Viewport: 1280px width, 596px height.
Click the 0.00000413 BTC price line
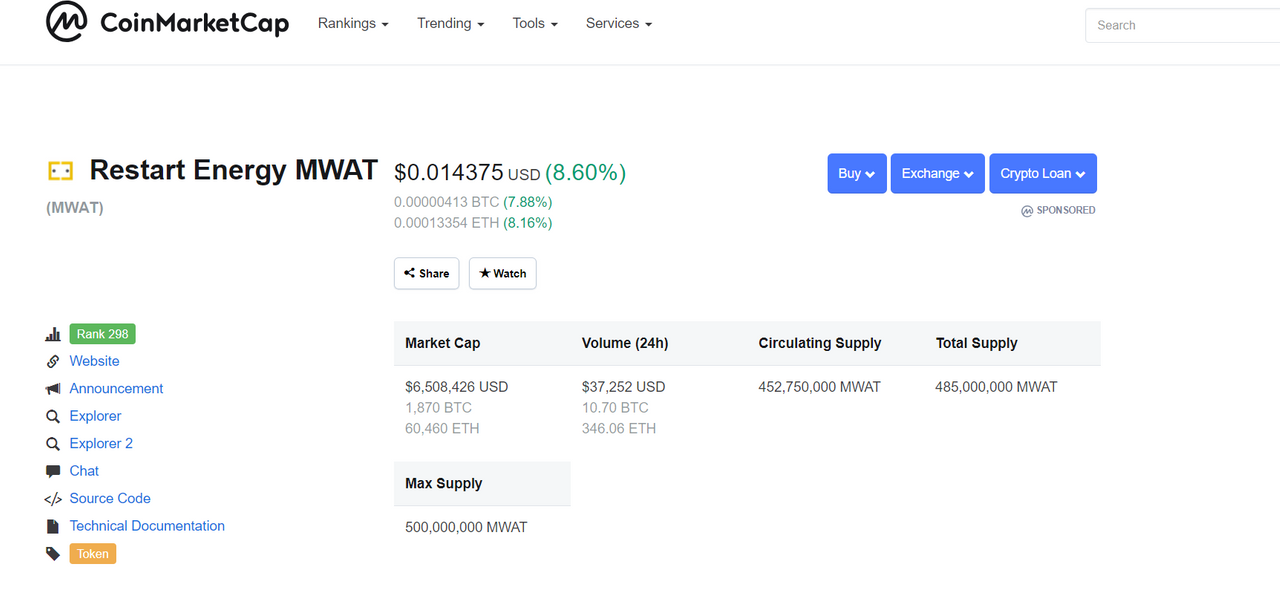(x=473, y=202)
